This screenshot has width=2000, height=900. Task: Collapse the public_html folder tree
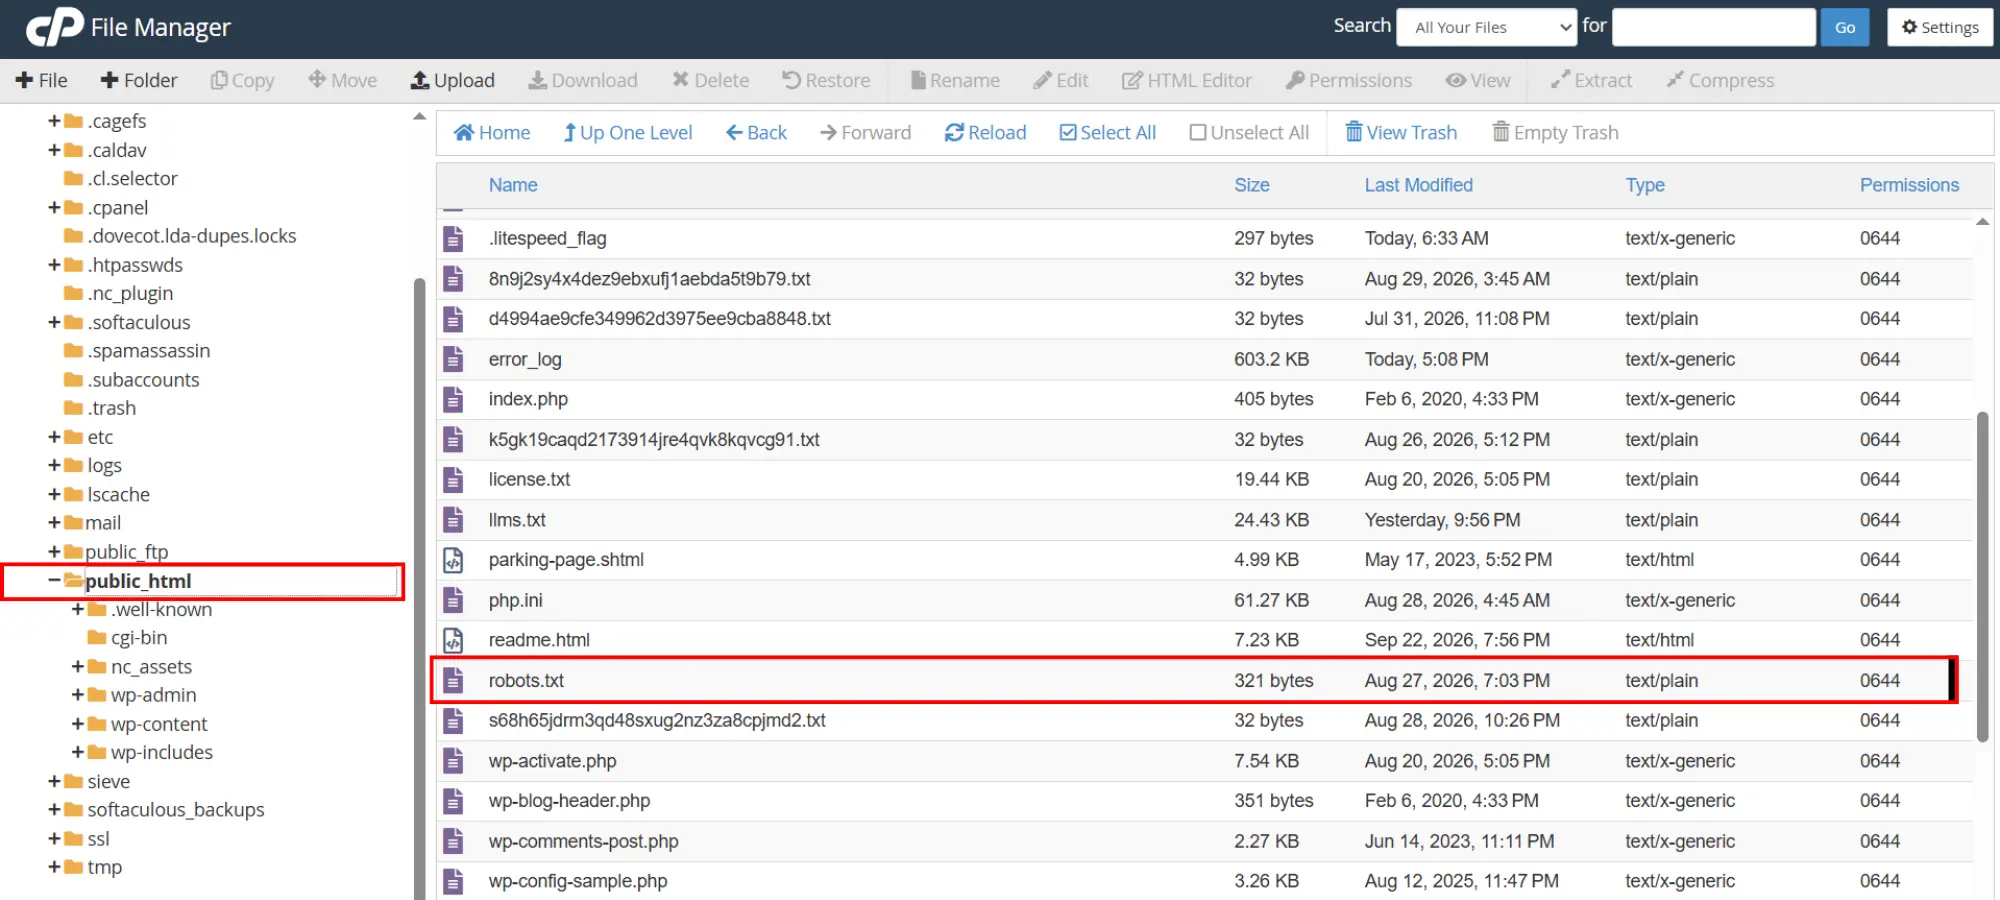[x=54, y=580]
